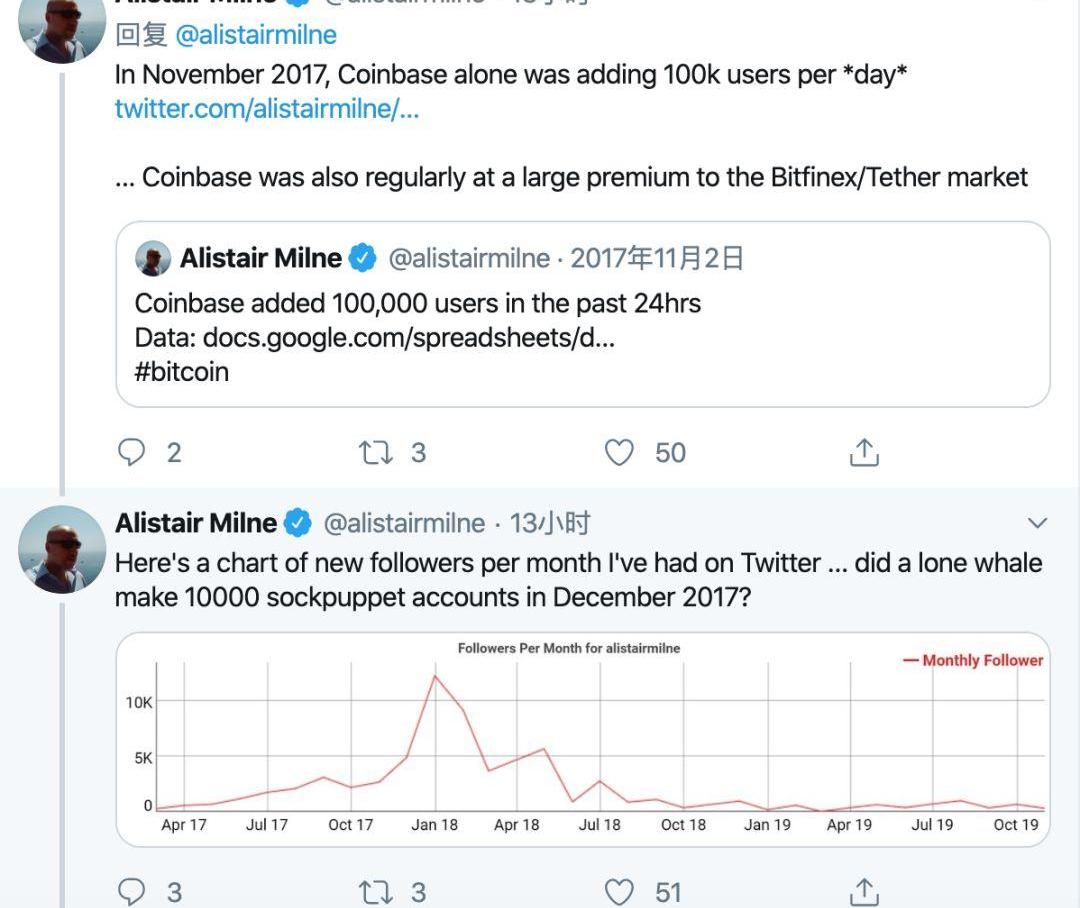
Task: Share the Coinbase 100k users tweet
Action: tap(864, 453)
